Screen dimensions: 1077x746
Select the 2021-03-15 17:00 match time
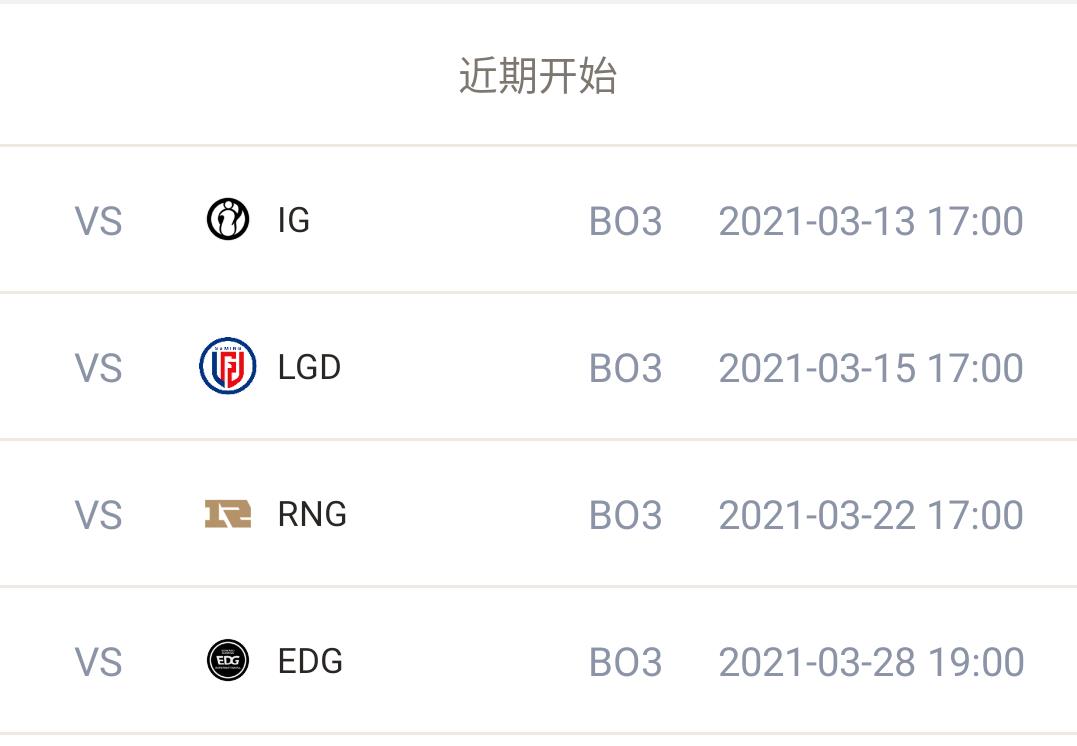(871, 368)
